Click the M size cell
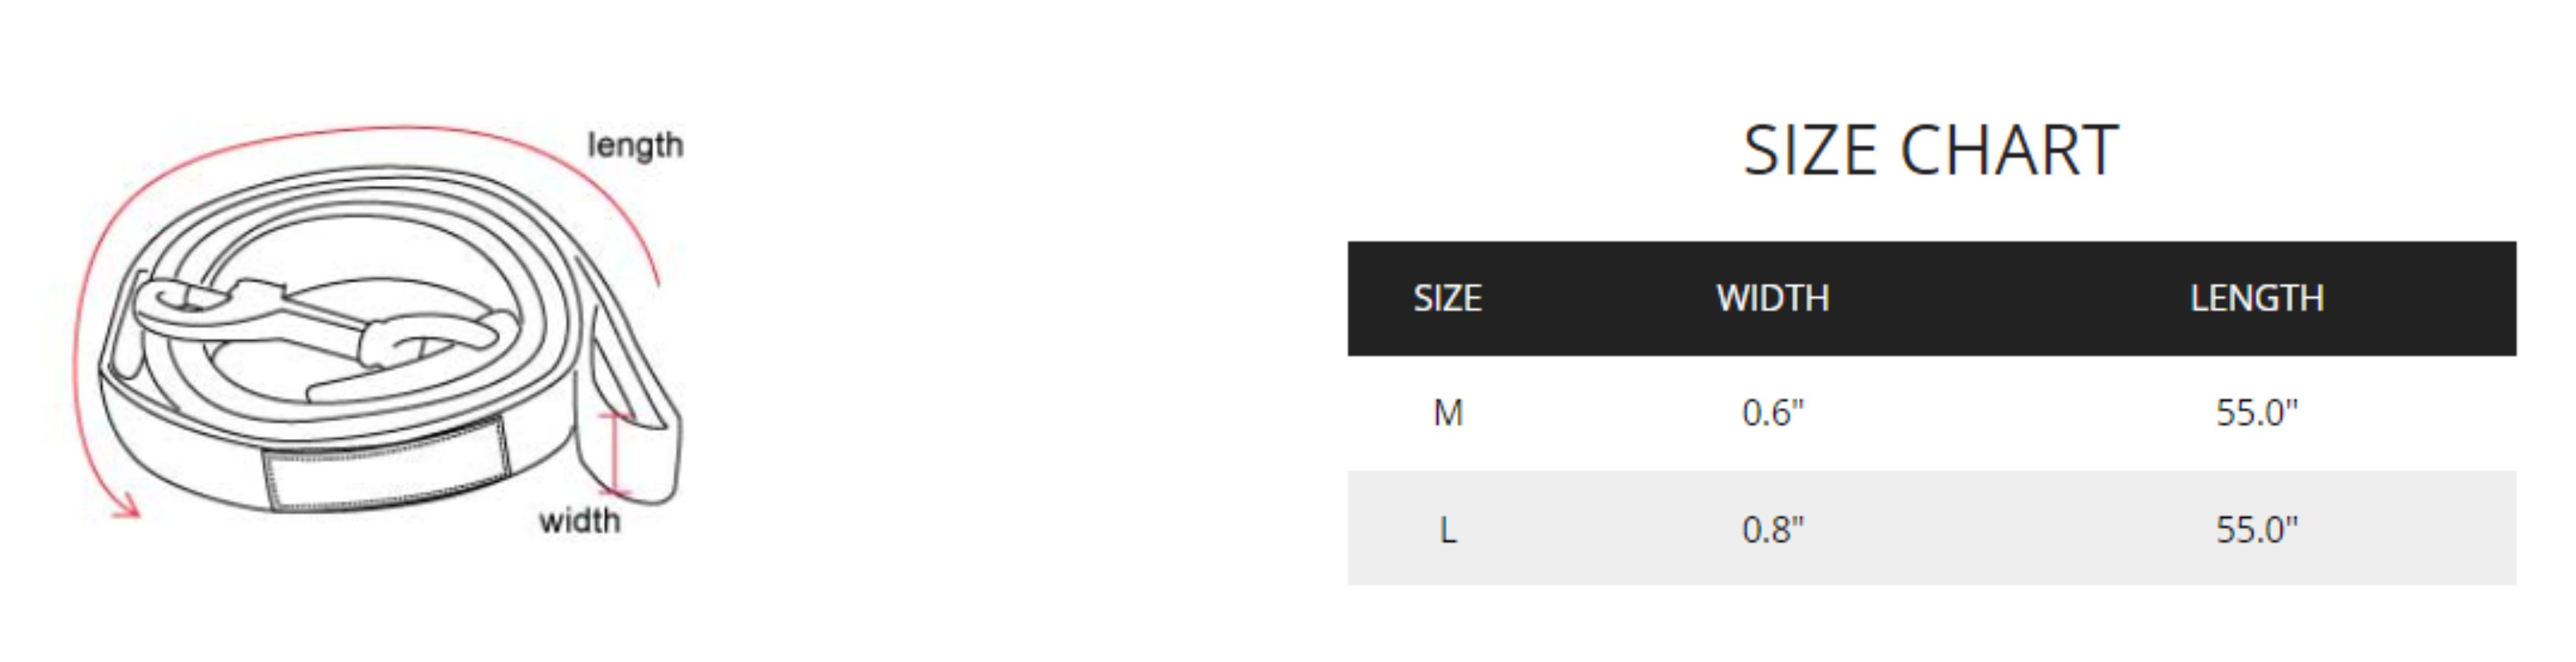Viewport: 2576px width, 662px height. click(1448, 413)
